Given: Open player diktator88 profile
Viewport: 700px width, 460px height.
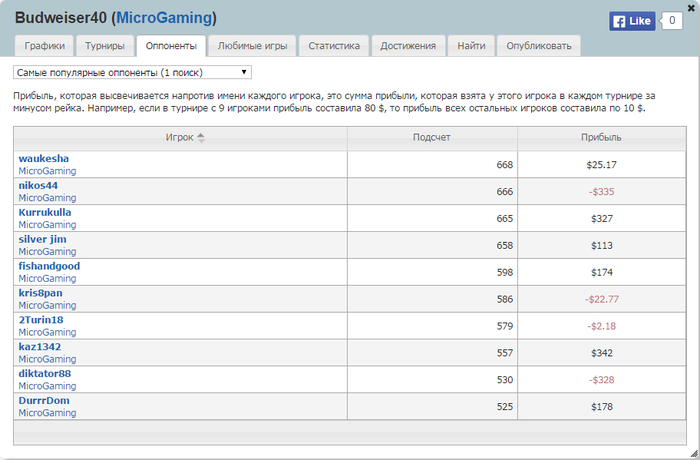Looking at the screenshot, I should [x=45, y=373].
